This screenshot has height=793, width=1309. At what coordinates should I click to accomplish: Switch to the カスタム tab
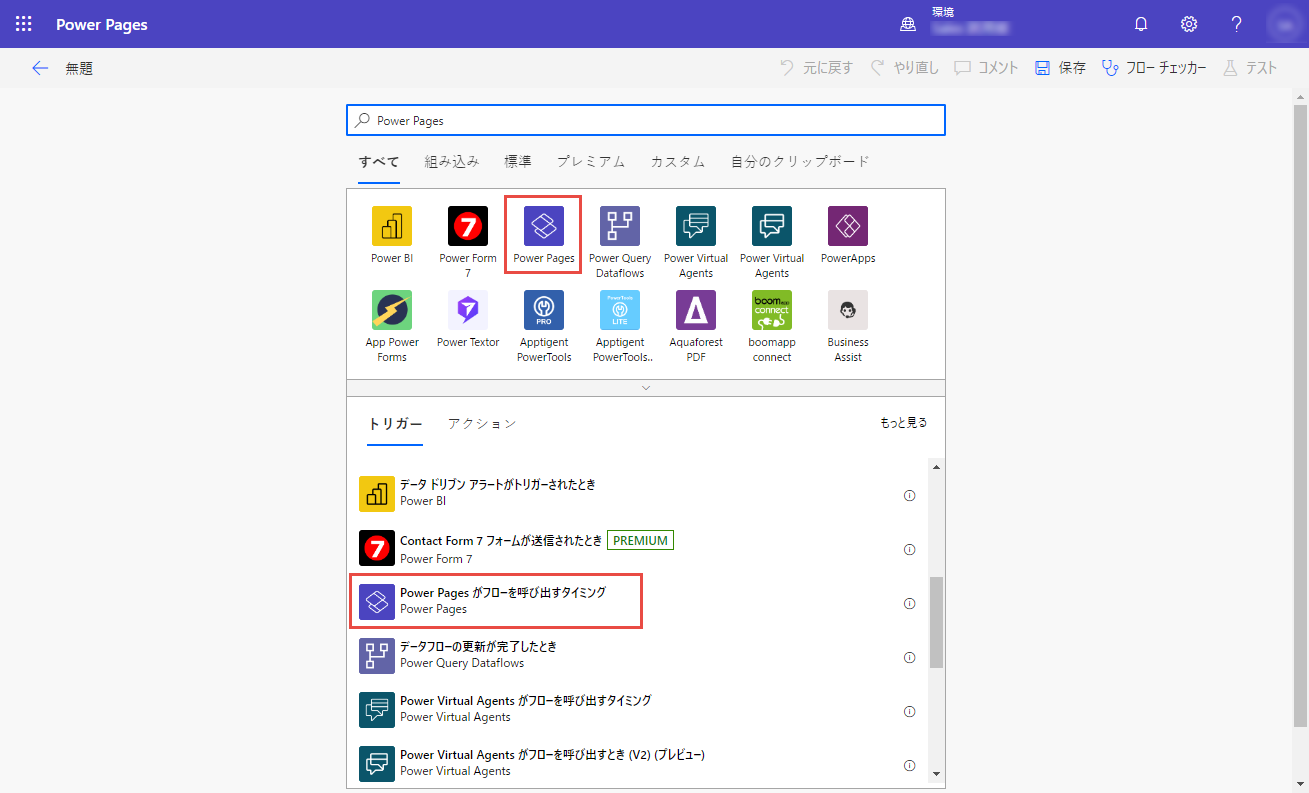[678, 161]
